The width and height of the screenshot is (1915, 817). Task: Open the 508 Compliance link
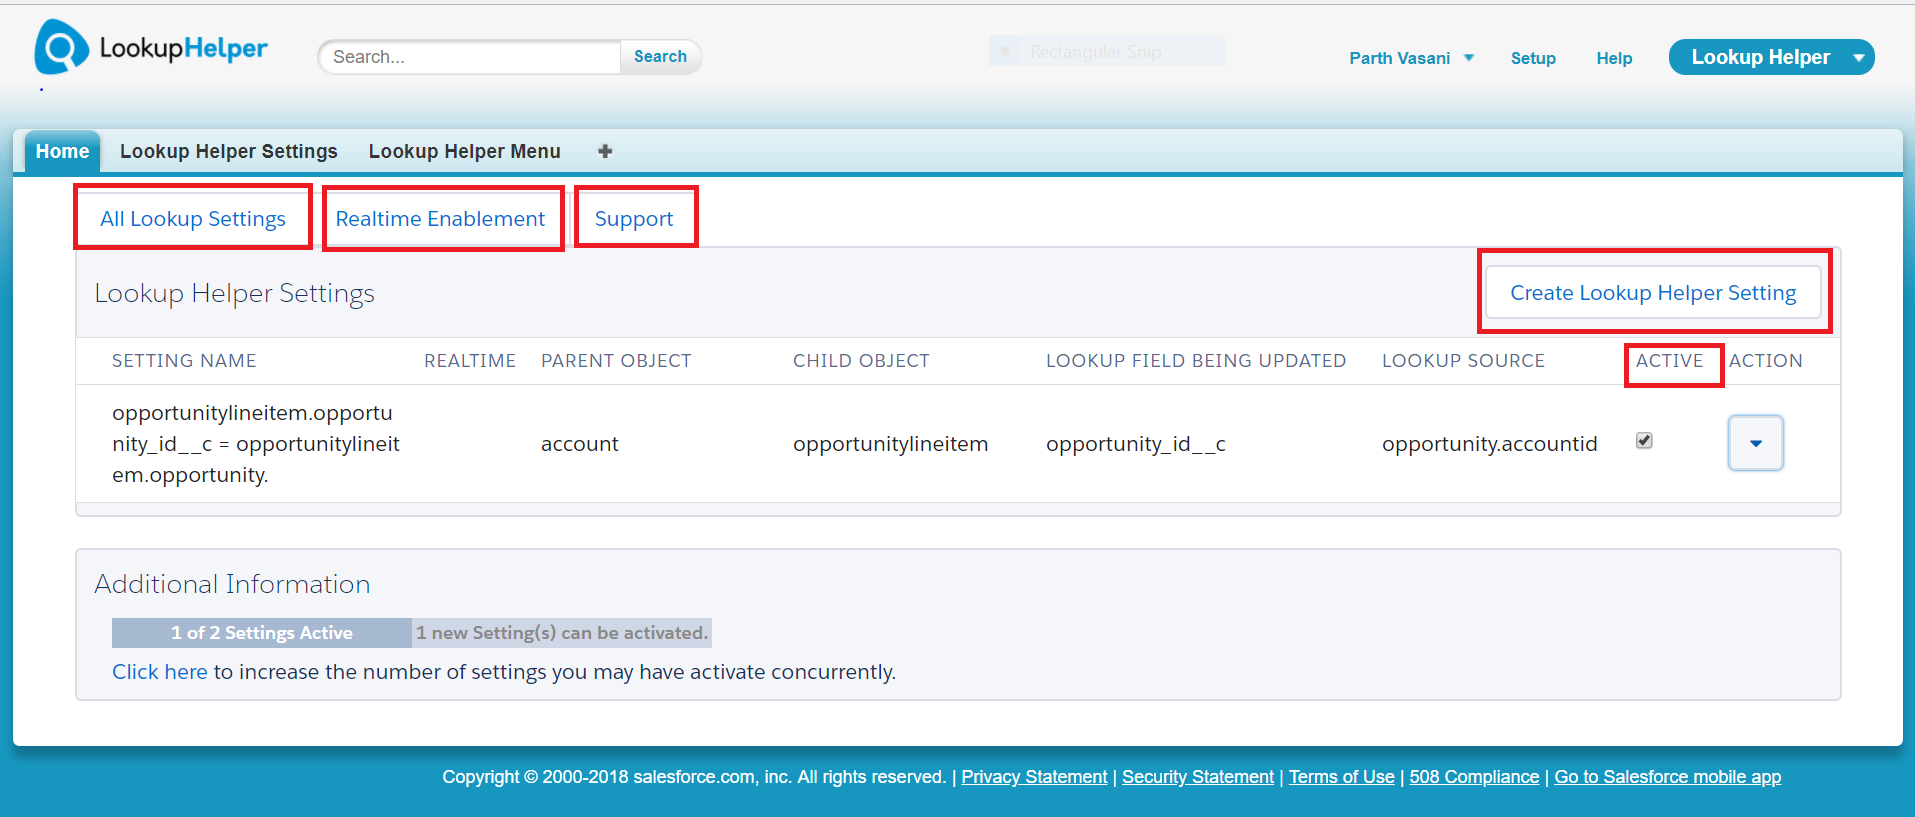coord(1474,777)
